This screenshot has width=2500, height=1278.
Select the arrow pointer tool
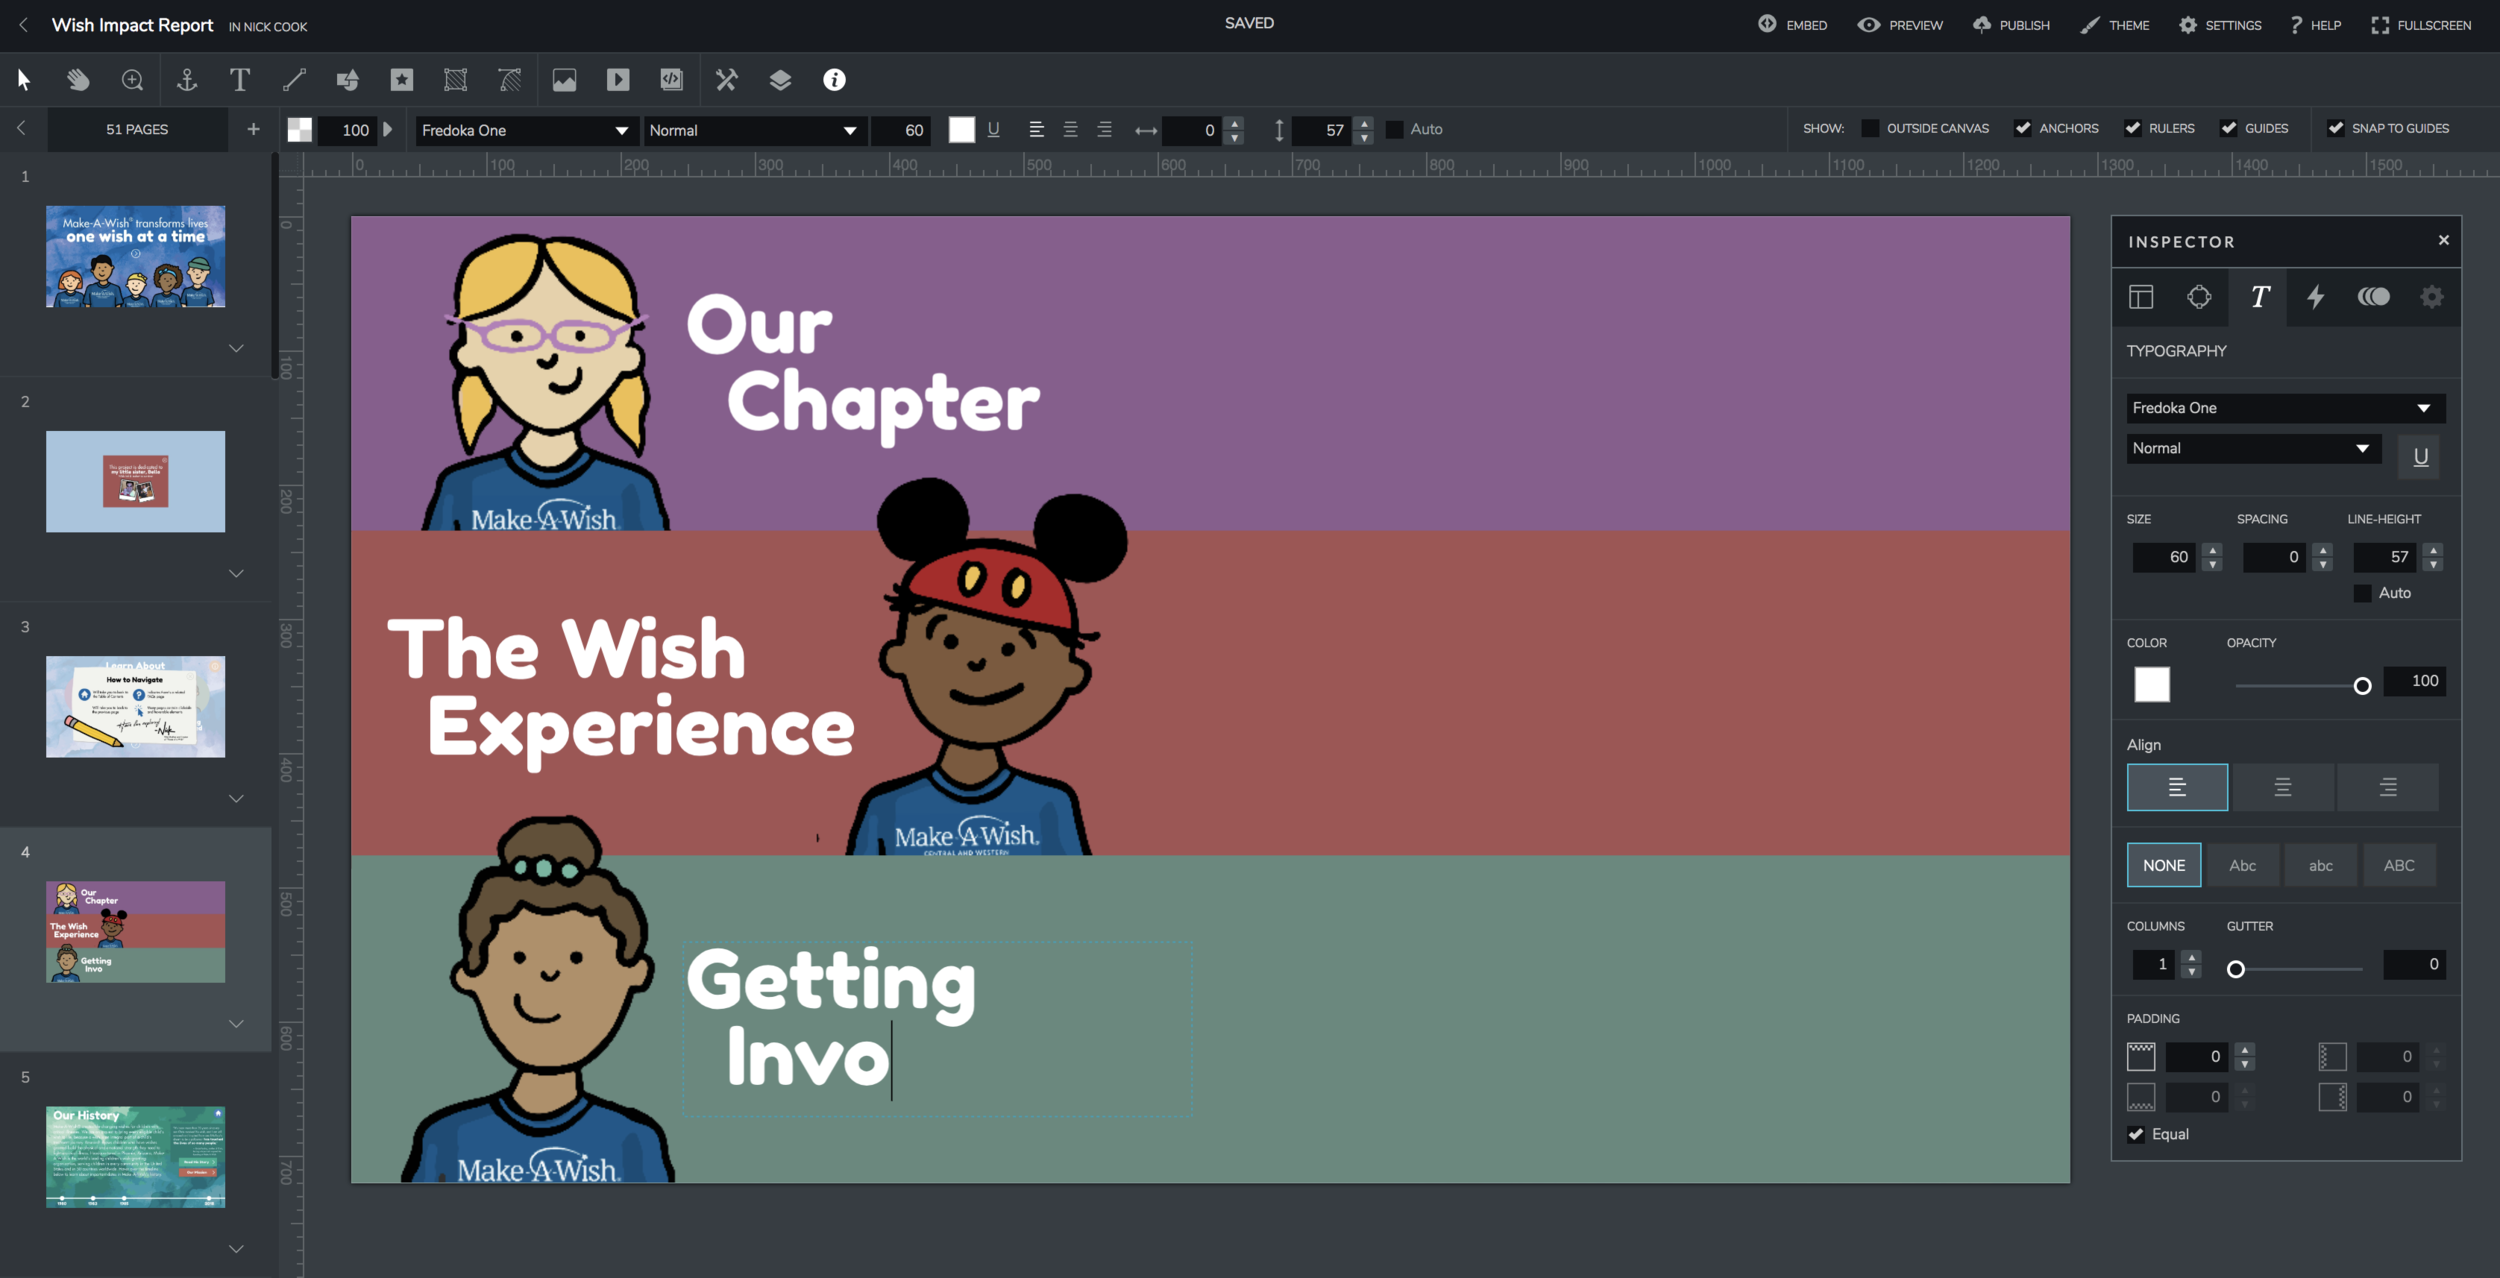coord(24,80)
